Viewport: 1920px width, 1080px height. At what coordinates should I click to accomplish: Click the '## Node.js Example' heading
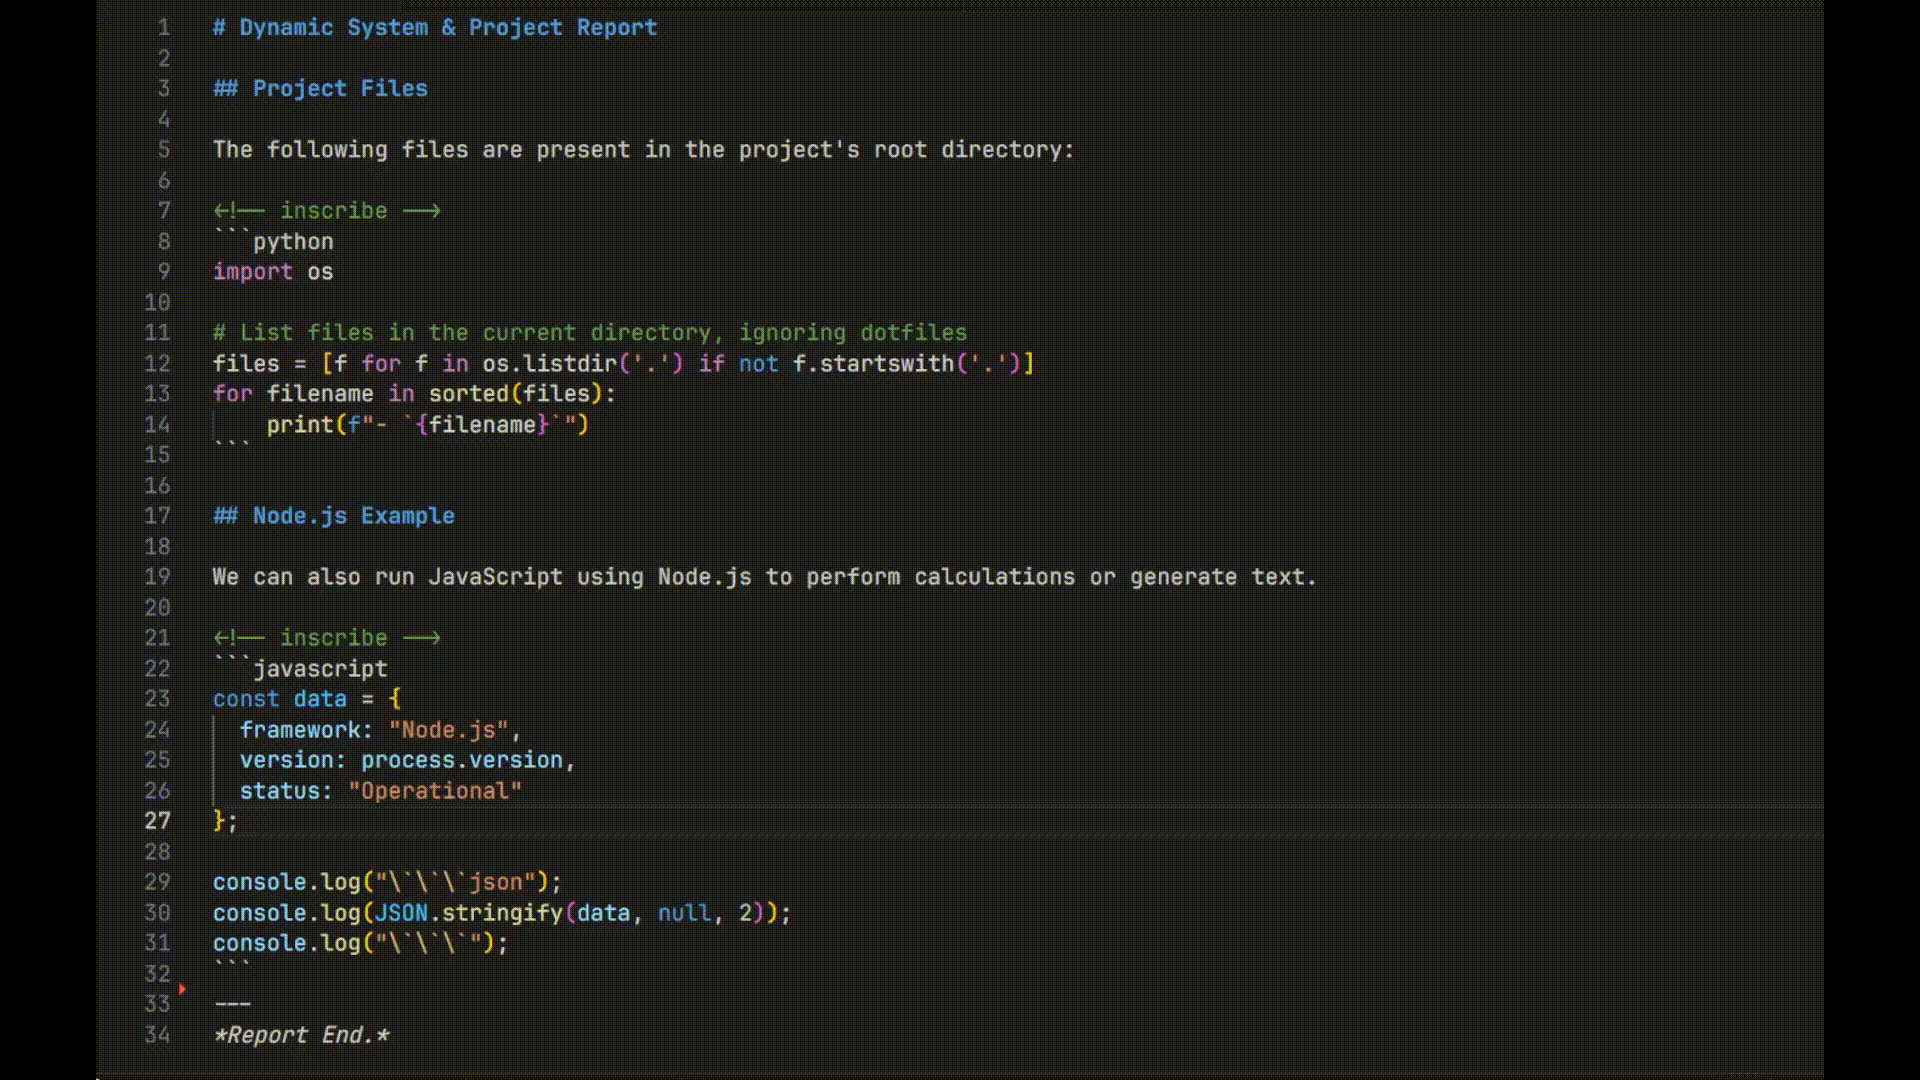334,516
